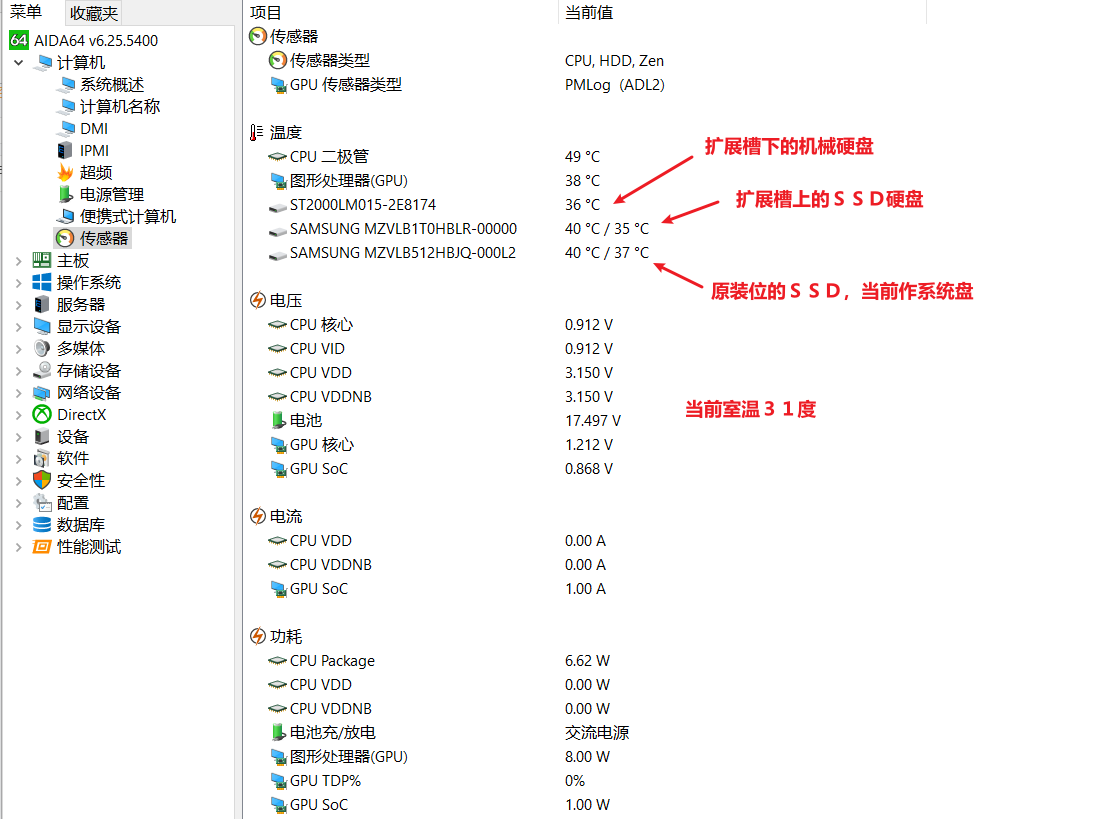Select the 系统概述 icon in the tree
This screenshot has height=819, width=1096.
67,85
